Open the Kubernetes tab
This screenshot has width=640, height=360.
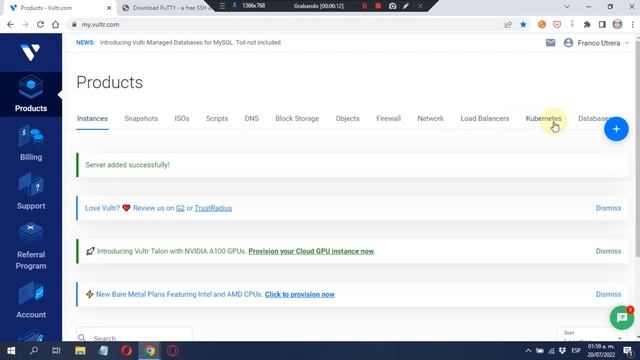[x=543, y=118]
